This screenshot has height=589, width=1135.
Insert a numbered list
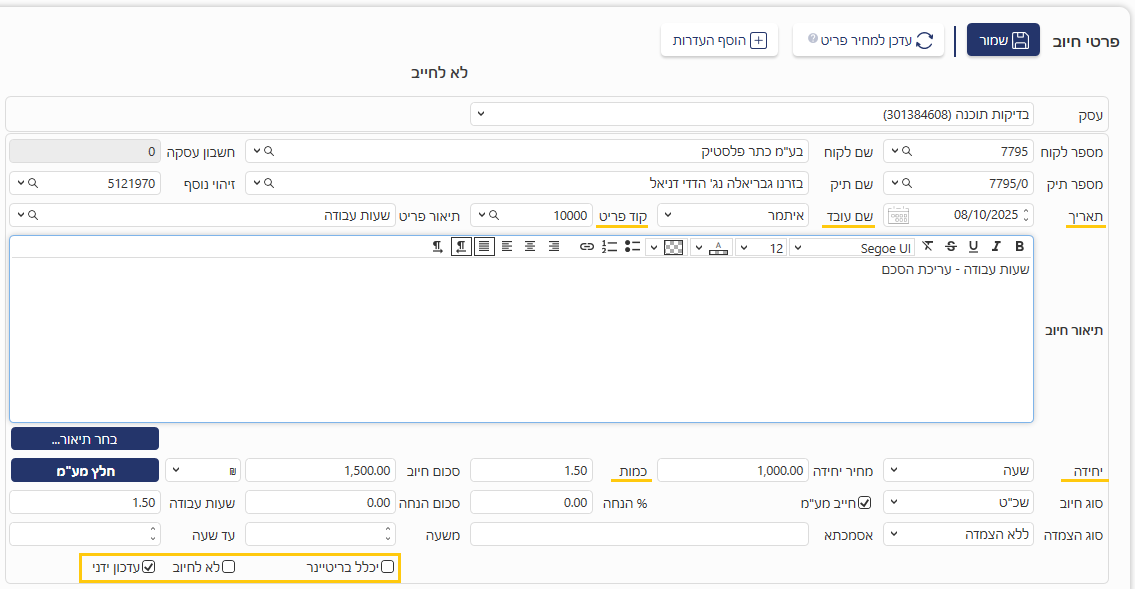pyautogui.click(x=610, y=247)
